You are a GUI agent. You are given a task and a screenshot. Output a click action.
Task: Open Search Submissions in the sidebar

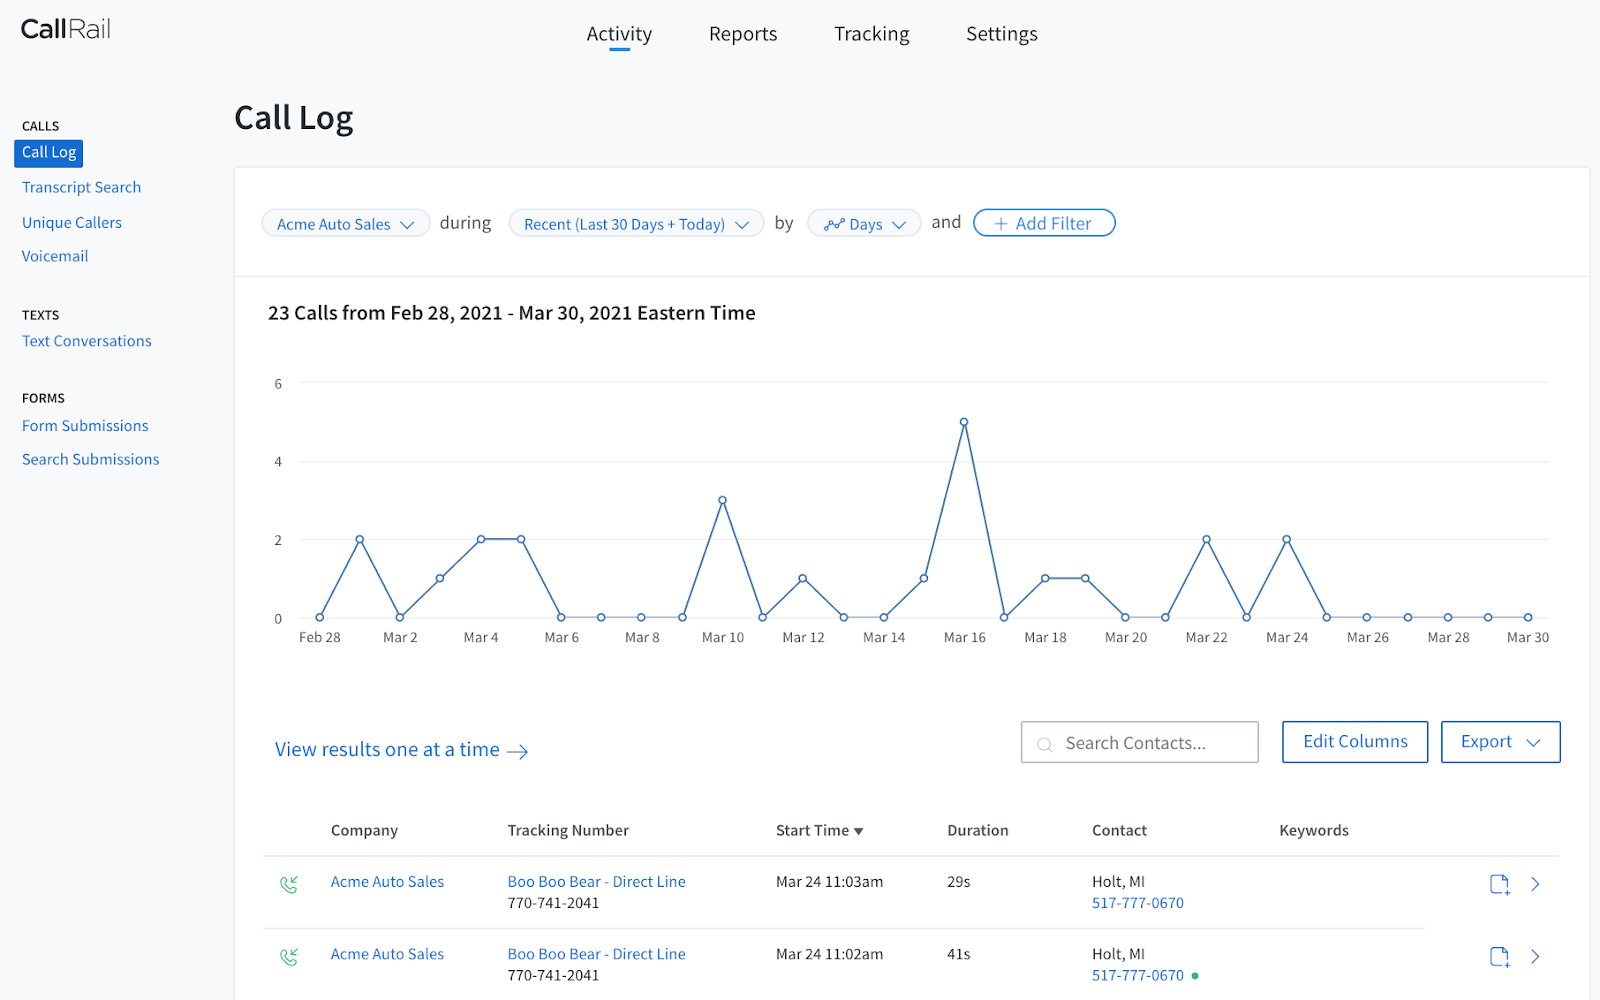[91, 459]
